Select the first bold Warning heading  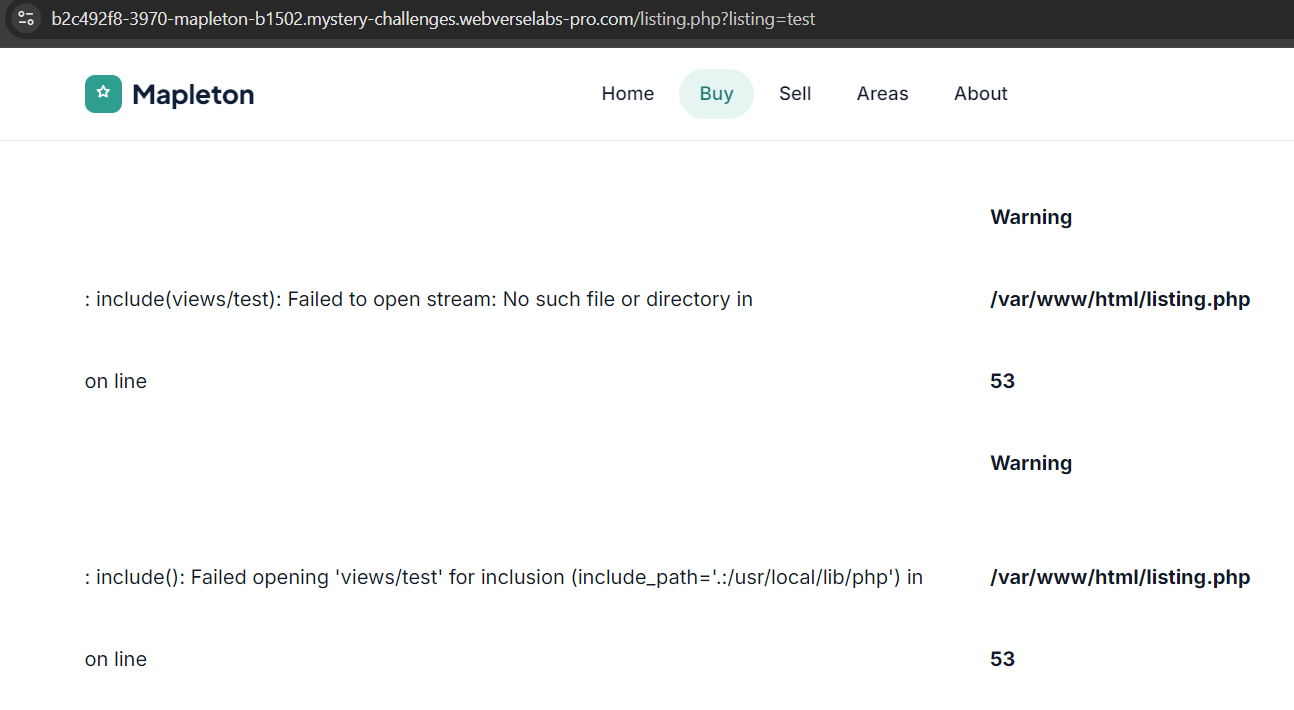(x=1031, y=217)
